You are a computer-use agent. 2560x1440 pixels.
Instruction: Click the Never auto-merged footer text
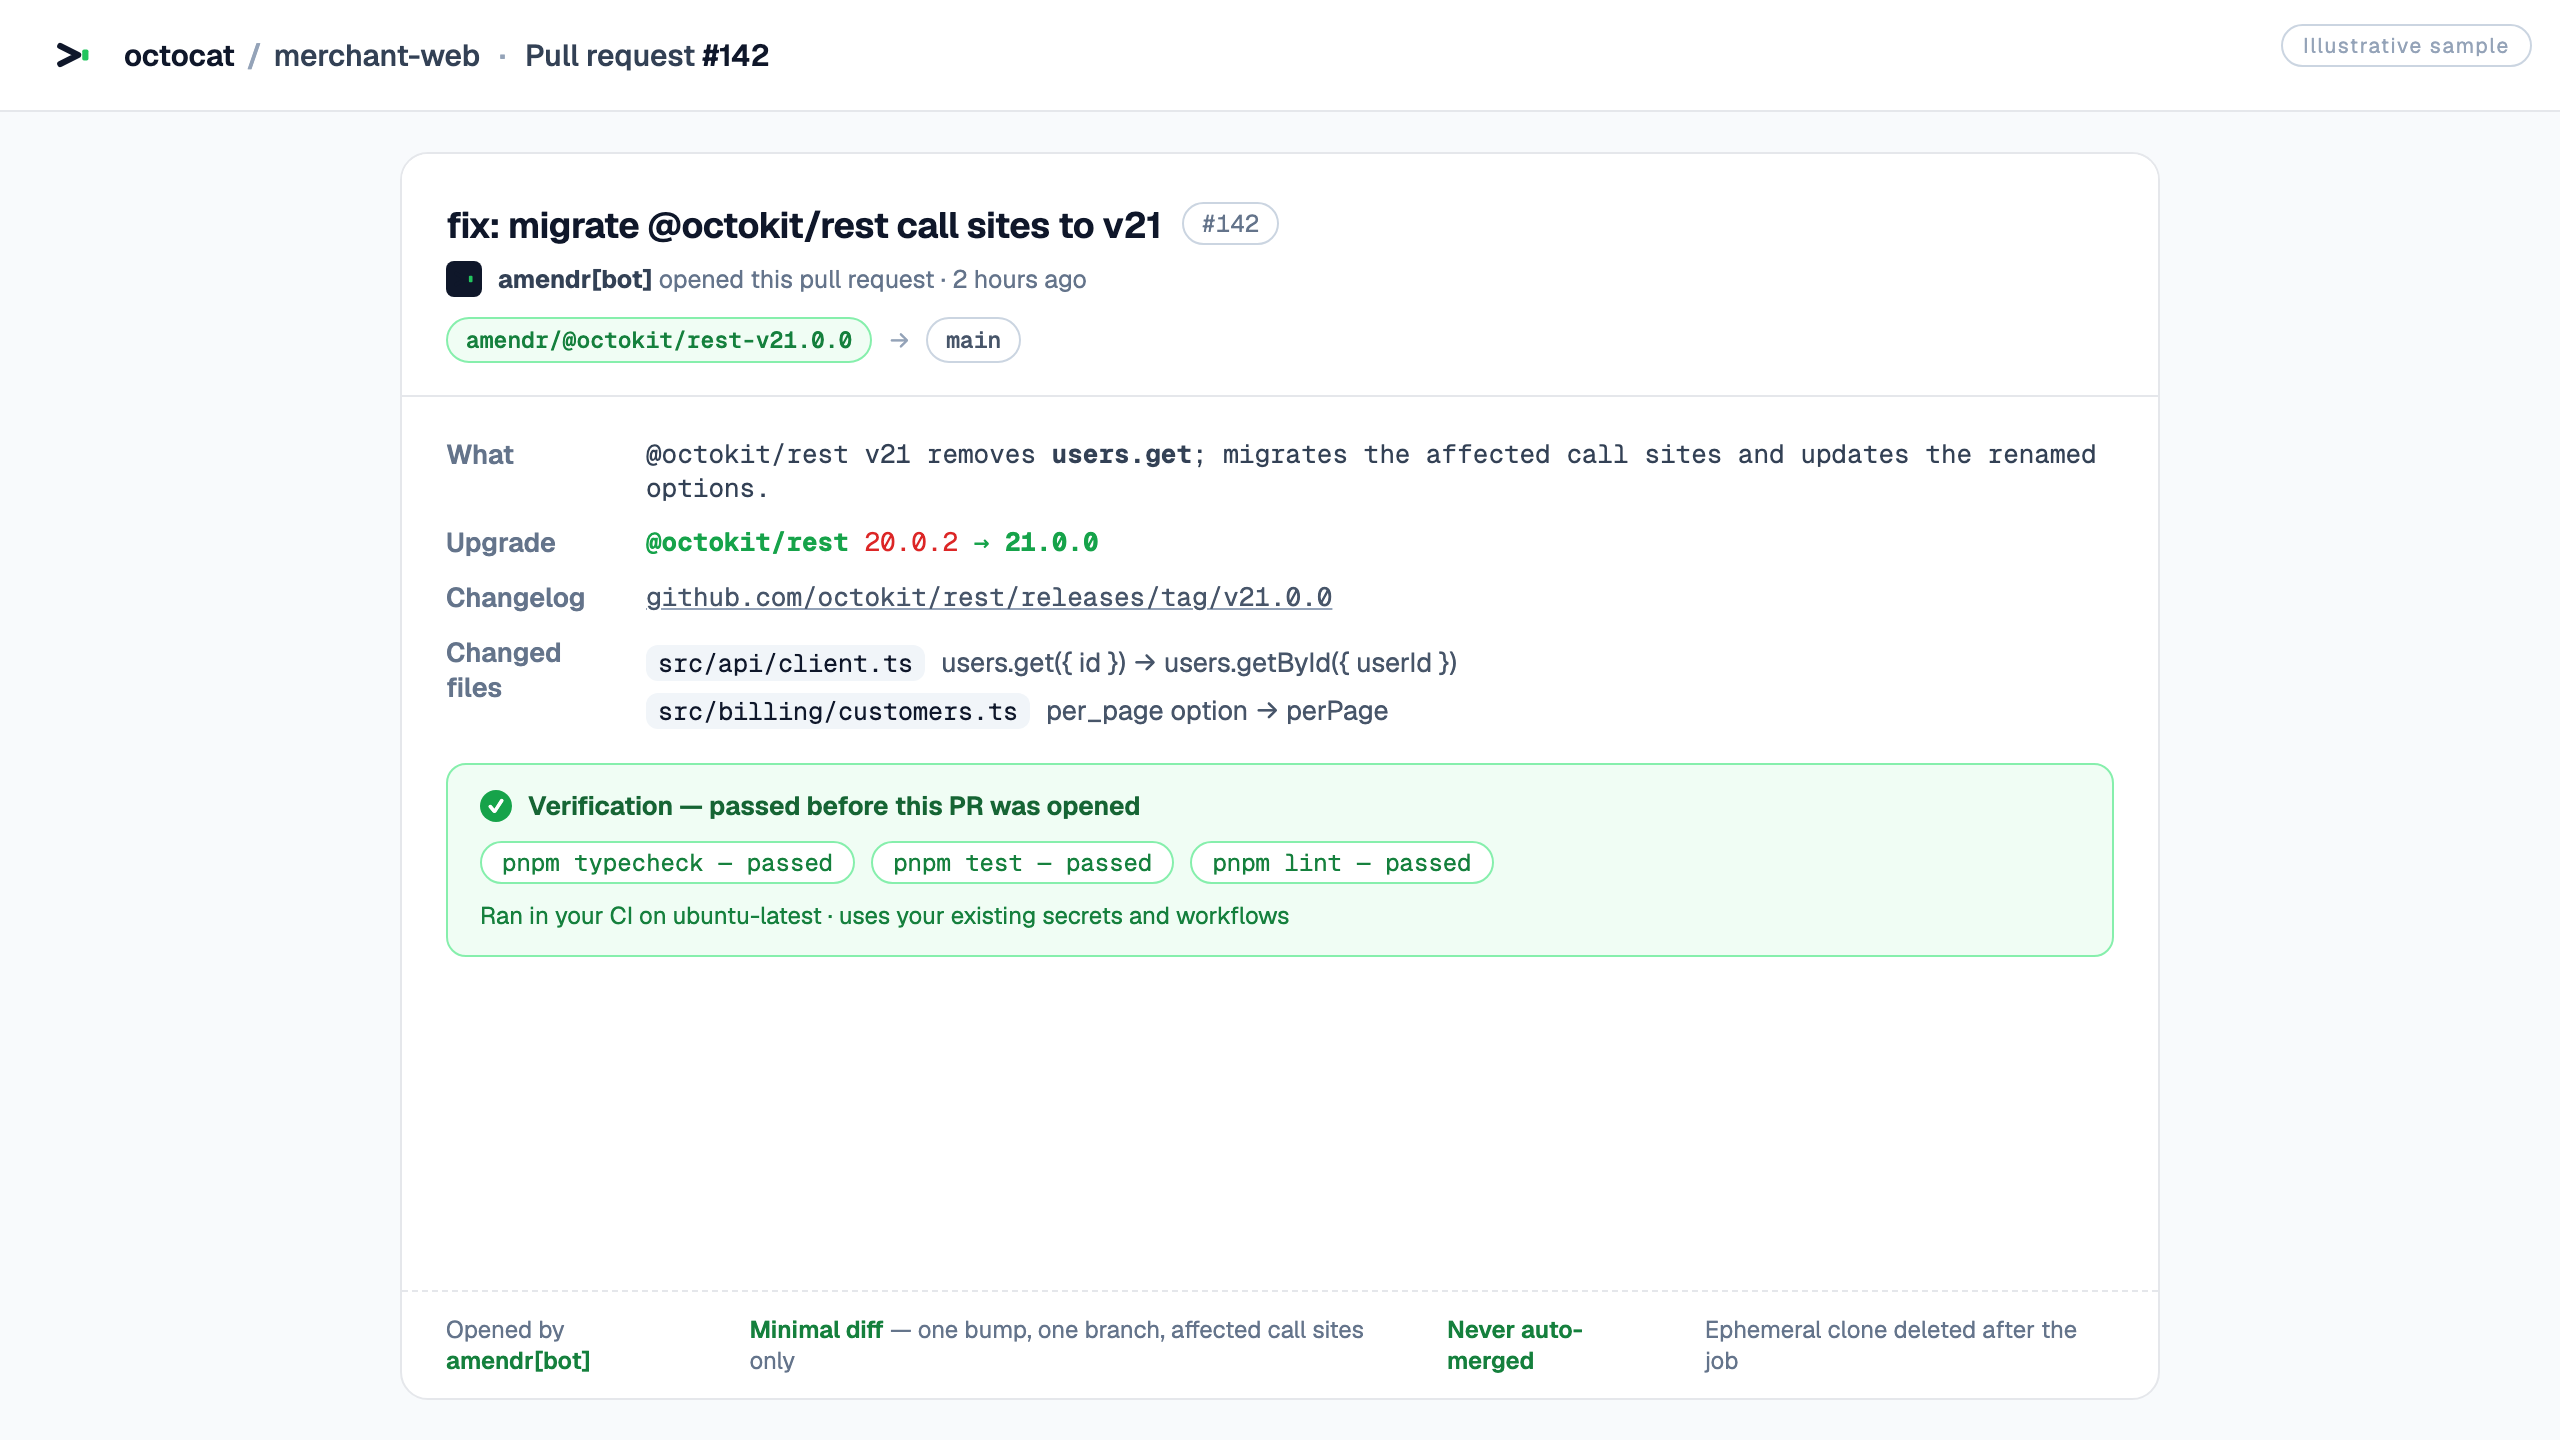[1515, 1345]
